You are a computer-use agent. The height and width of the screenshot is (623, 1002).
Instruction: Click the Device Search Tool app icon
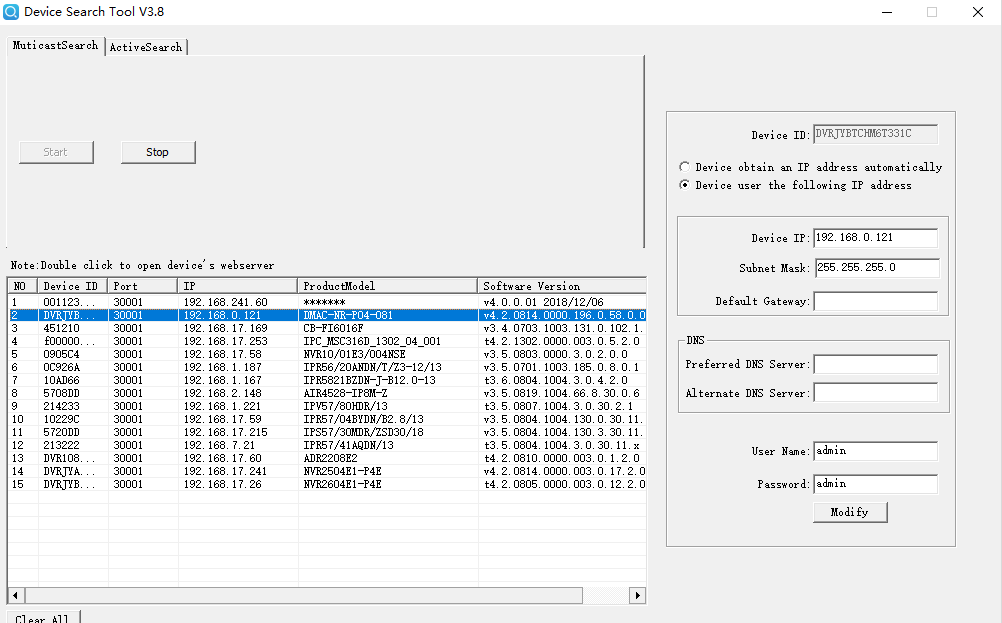tap(13, 12)
